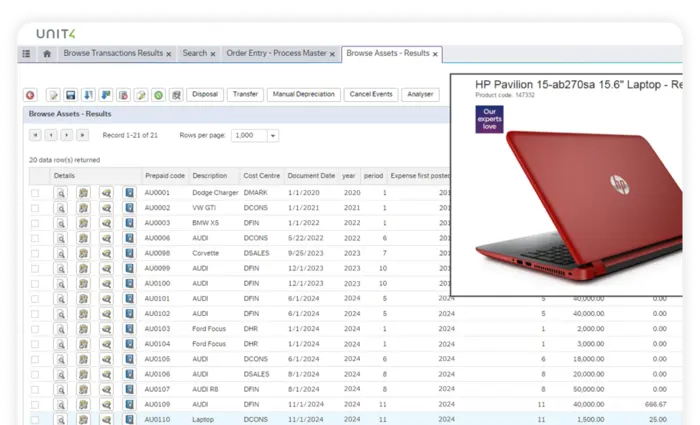
Task: Go to the first page of records
Action: (34, 135)
